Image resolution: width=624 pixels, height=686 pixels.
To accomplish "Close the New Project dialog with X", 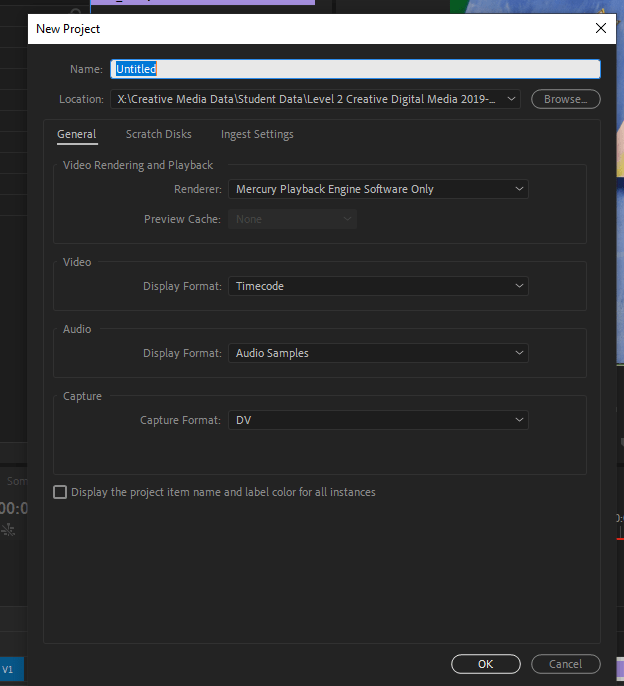I will [x=600, y=29].
